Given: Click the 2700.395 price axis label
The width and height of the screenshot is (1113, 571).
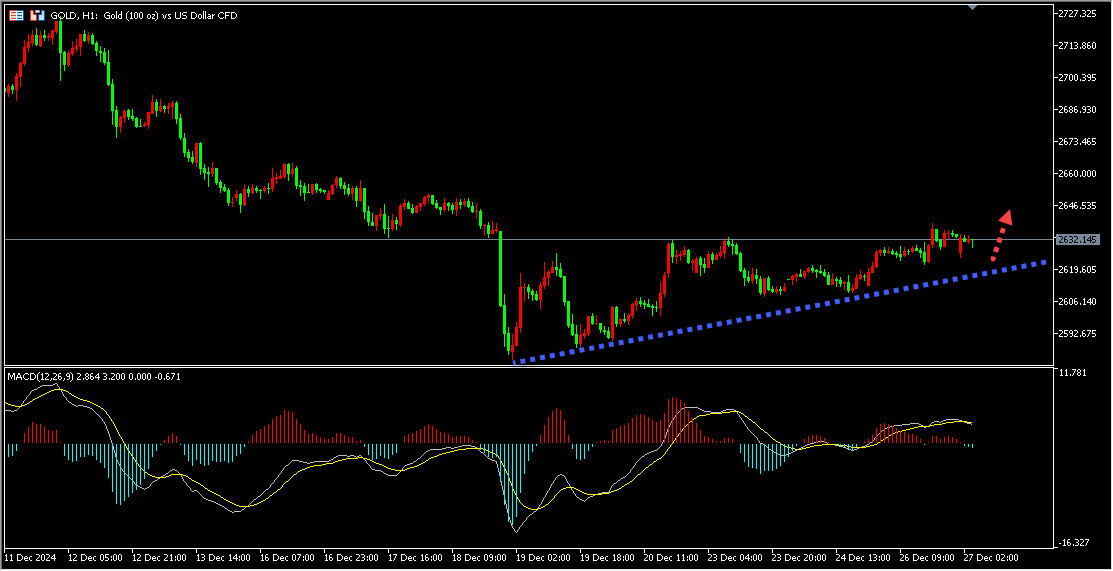Looking at the screenshot, I should pyautogui.click(x=1078, y=78).
